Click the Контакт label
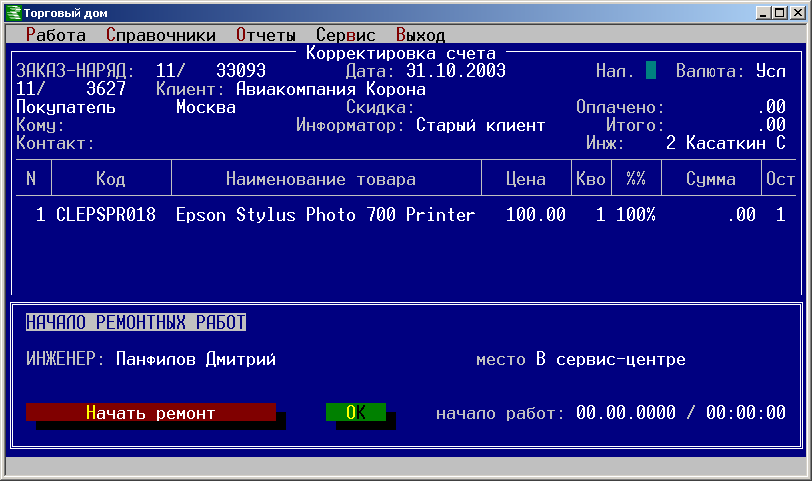812x481 pixels. (55, 142)
